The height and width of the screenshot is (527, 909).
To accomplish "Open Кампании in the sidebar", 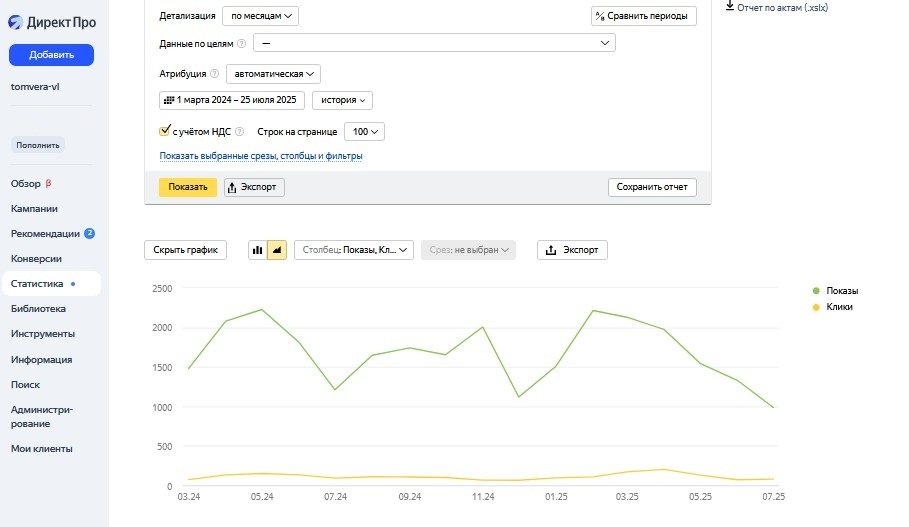I will [34, 209].
